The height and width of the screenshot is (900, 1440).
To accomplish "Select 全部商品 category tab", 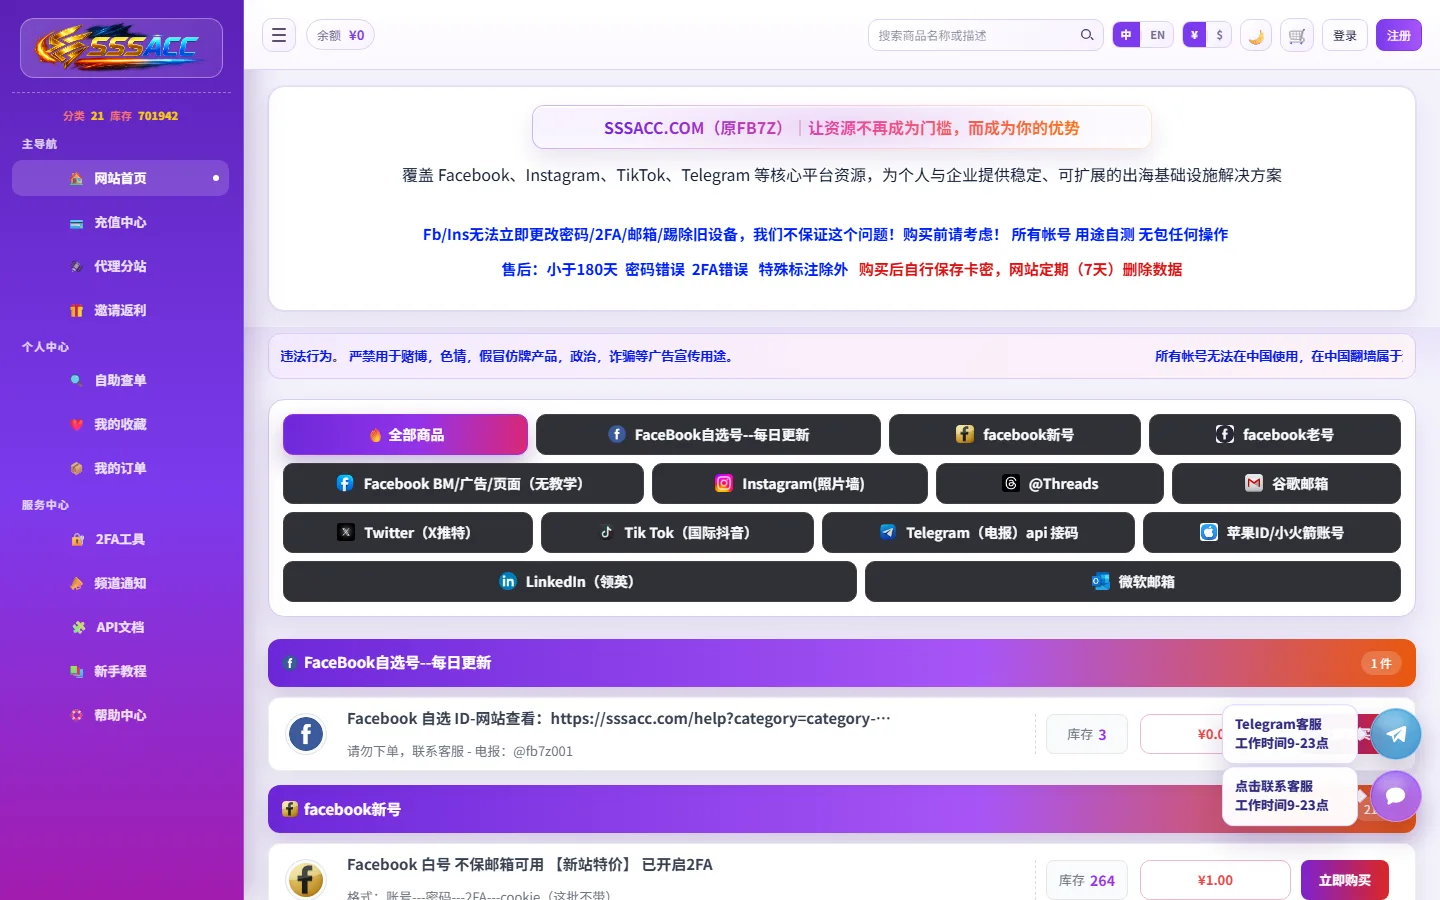I will (405, 435).
